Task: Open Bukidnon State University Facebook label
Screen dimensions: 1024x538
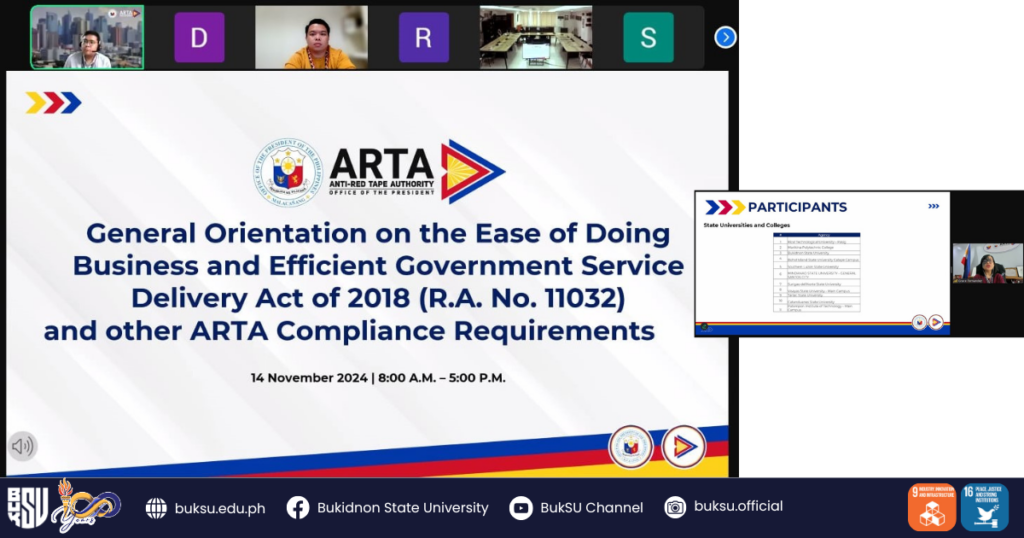Action: pos(403,508)
